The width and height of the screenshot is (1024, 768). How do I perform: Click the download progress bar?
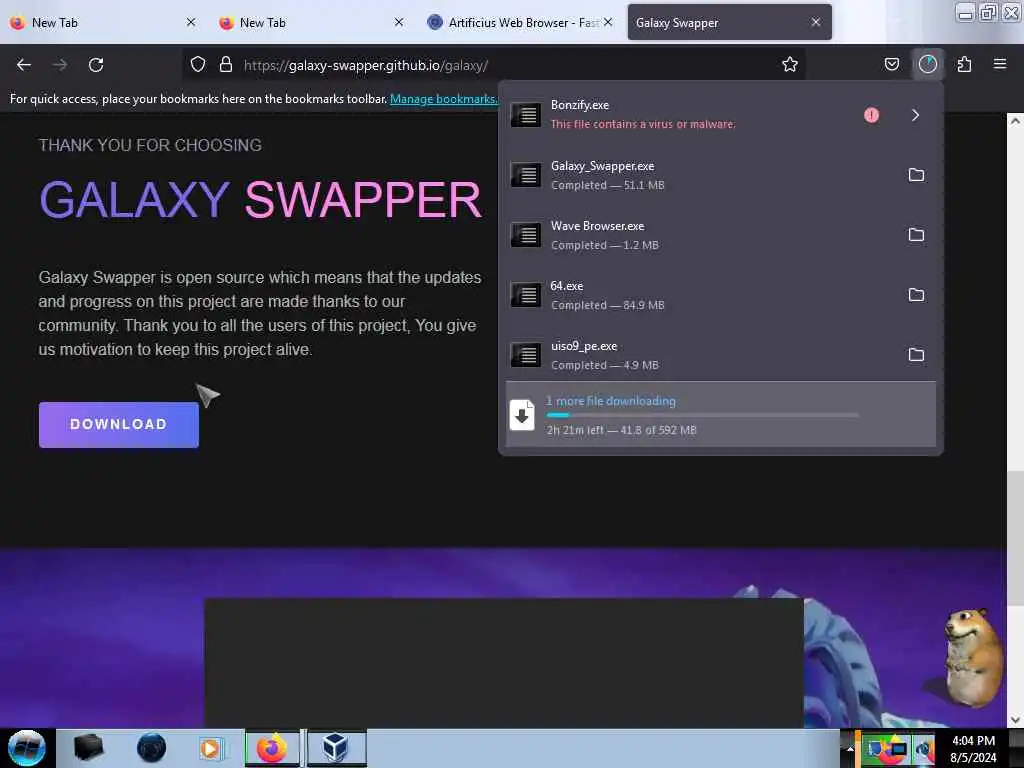703,415
